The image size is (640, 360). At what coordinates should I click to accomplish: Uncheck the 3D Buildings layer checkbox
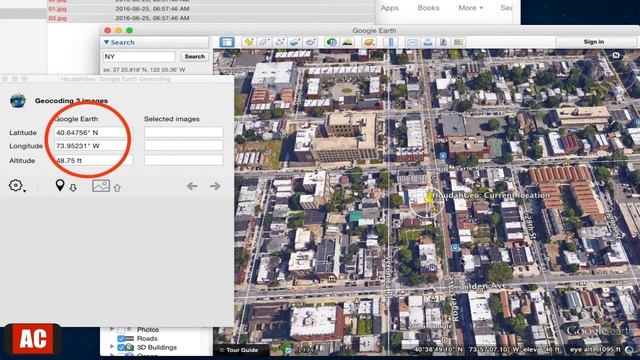point(121,347)
